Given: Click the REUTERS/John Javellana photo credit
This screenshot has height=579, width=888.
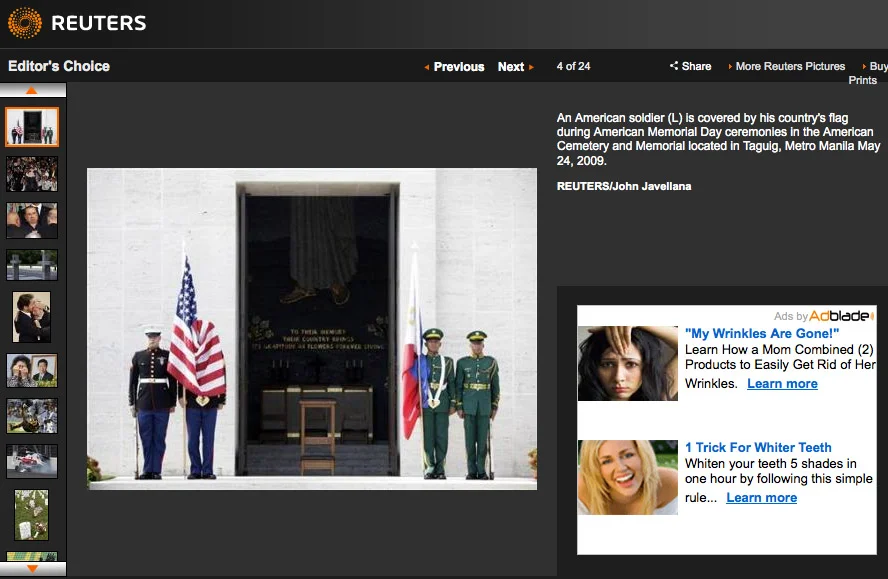Looking at the screenshot, I should [624, 186].
